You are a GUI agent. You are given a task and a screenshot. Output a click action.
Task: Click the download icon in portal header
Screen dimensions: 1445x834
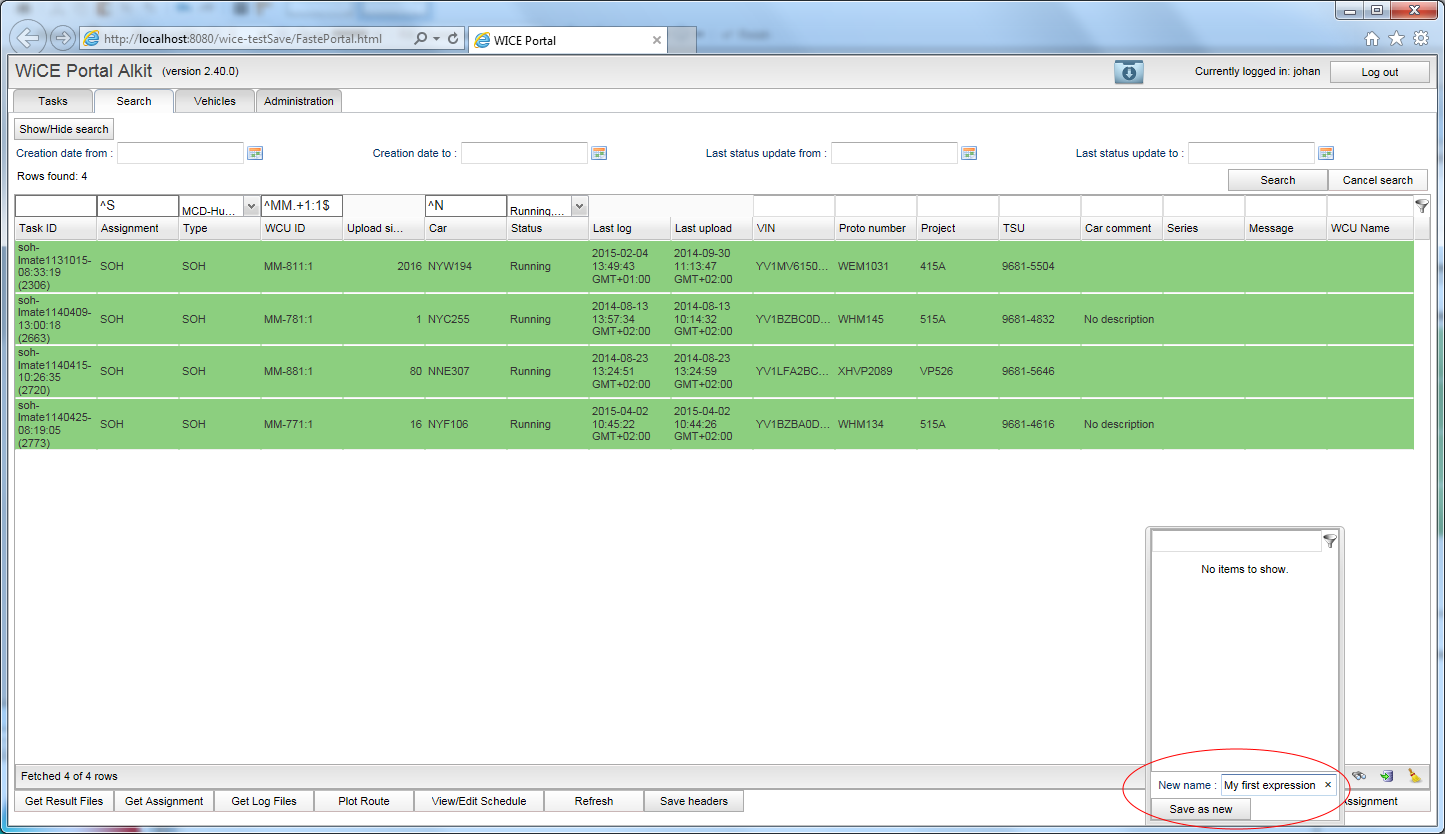pyautogui.click(x=1129, y=72)
